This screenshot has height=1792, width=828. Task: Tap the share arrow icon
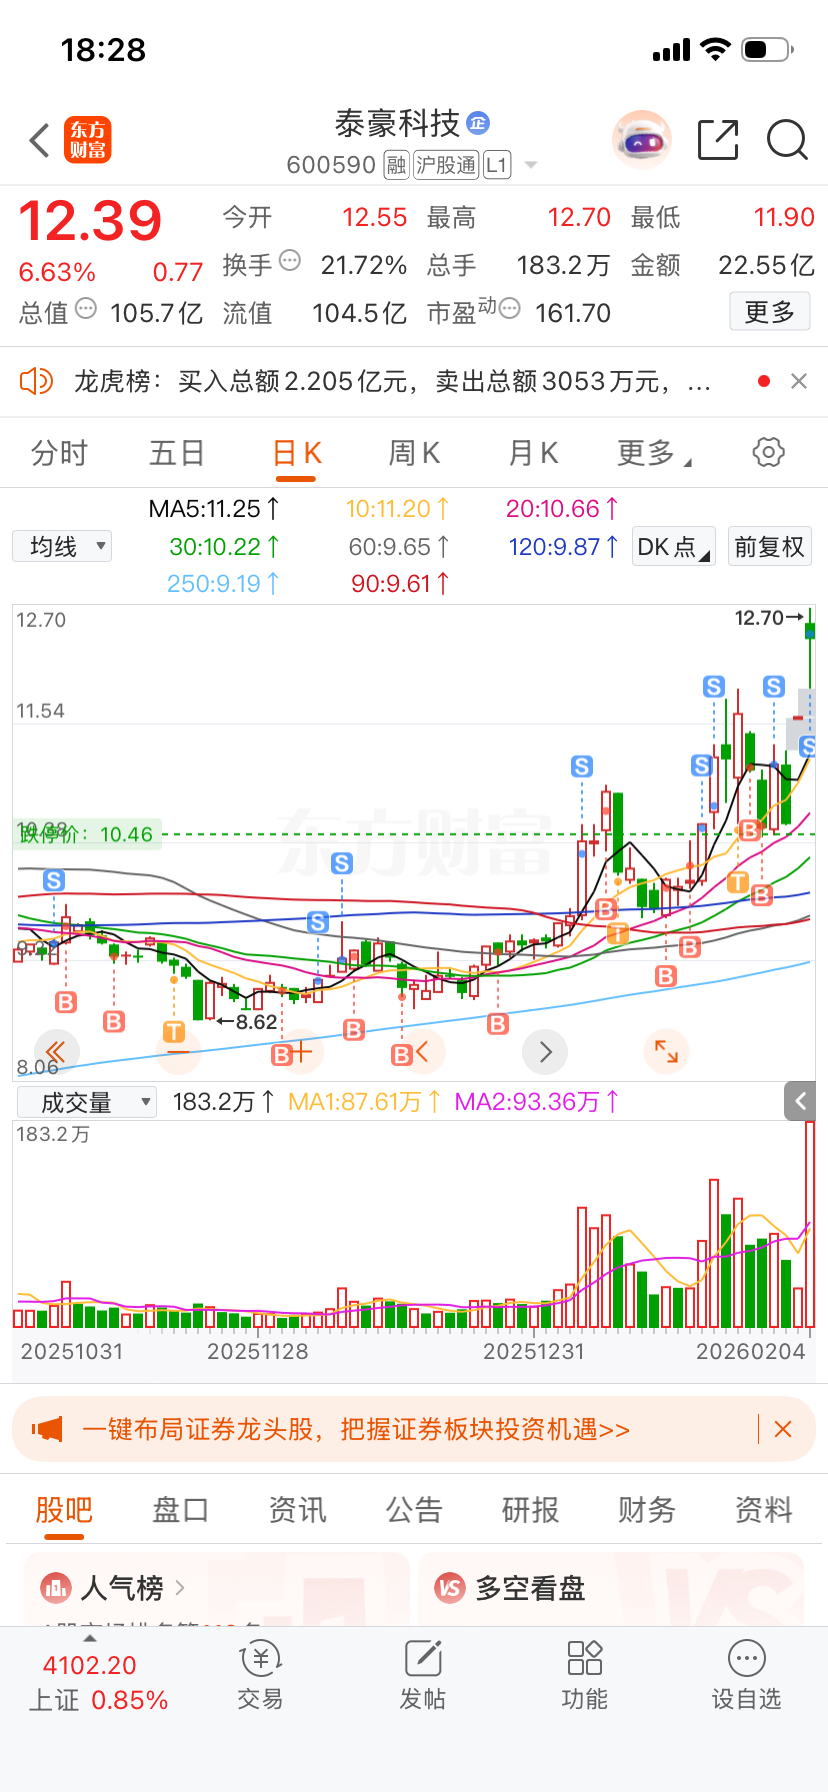pyautogui.click(x=718, y=140)
